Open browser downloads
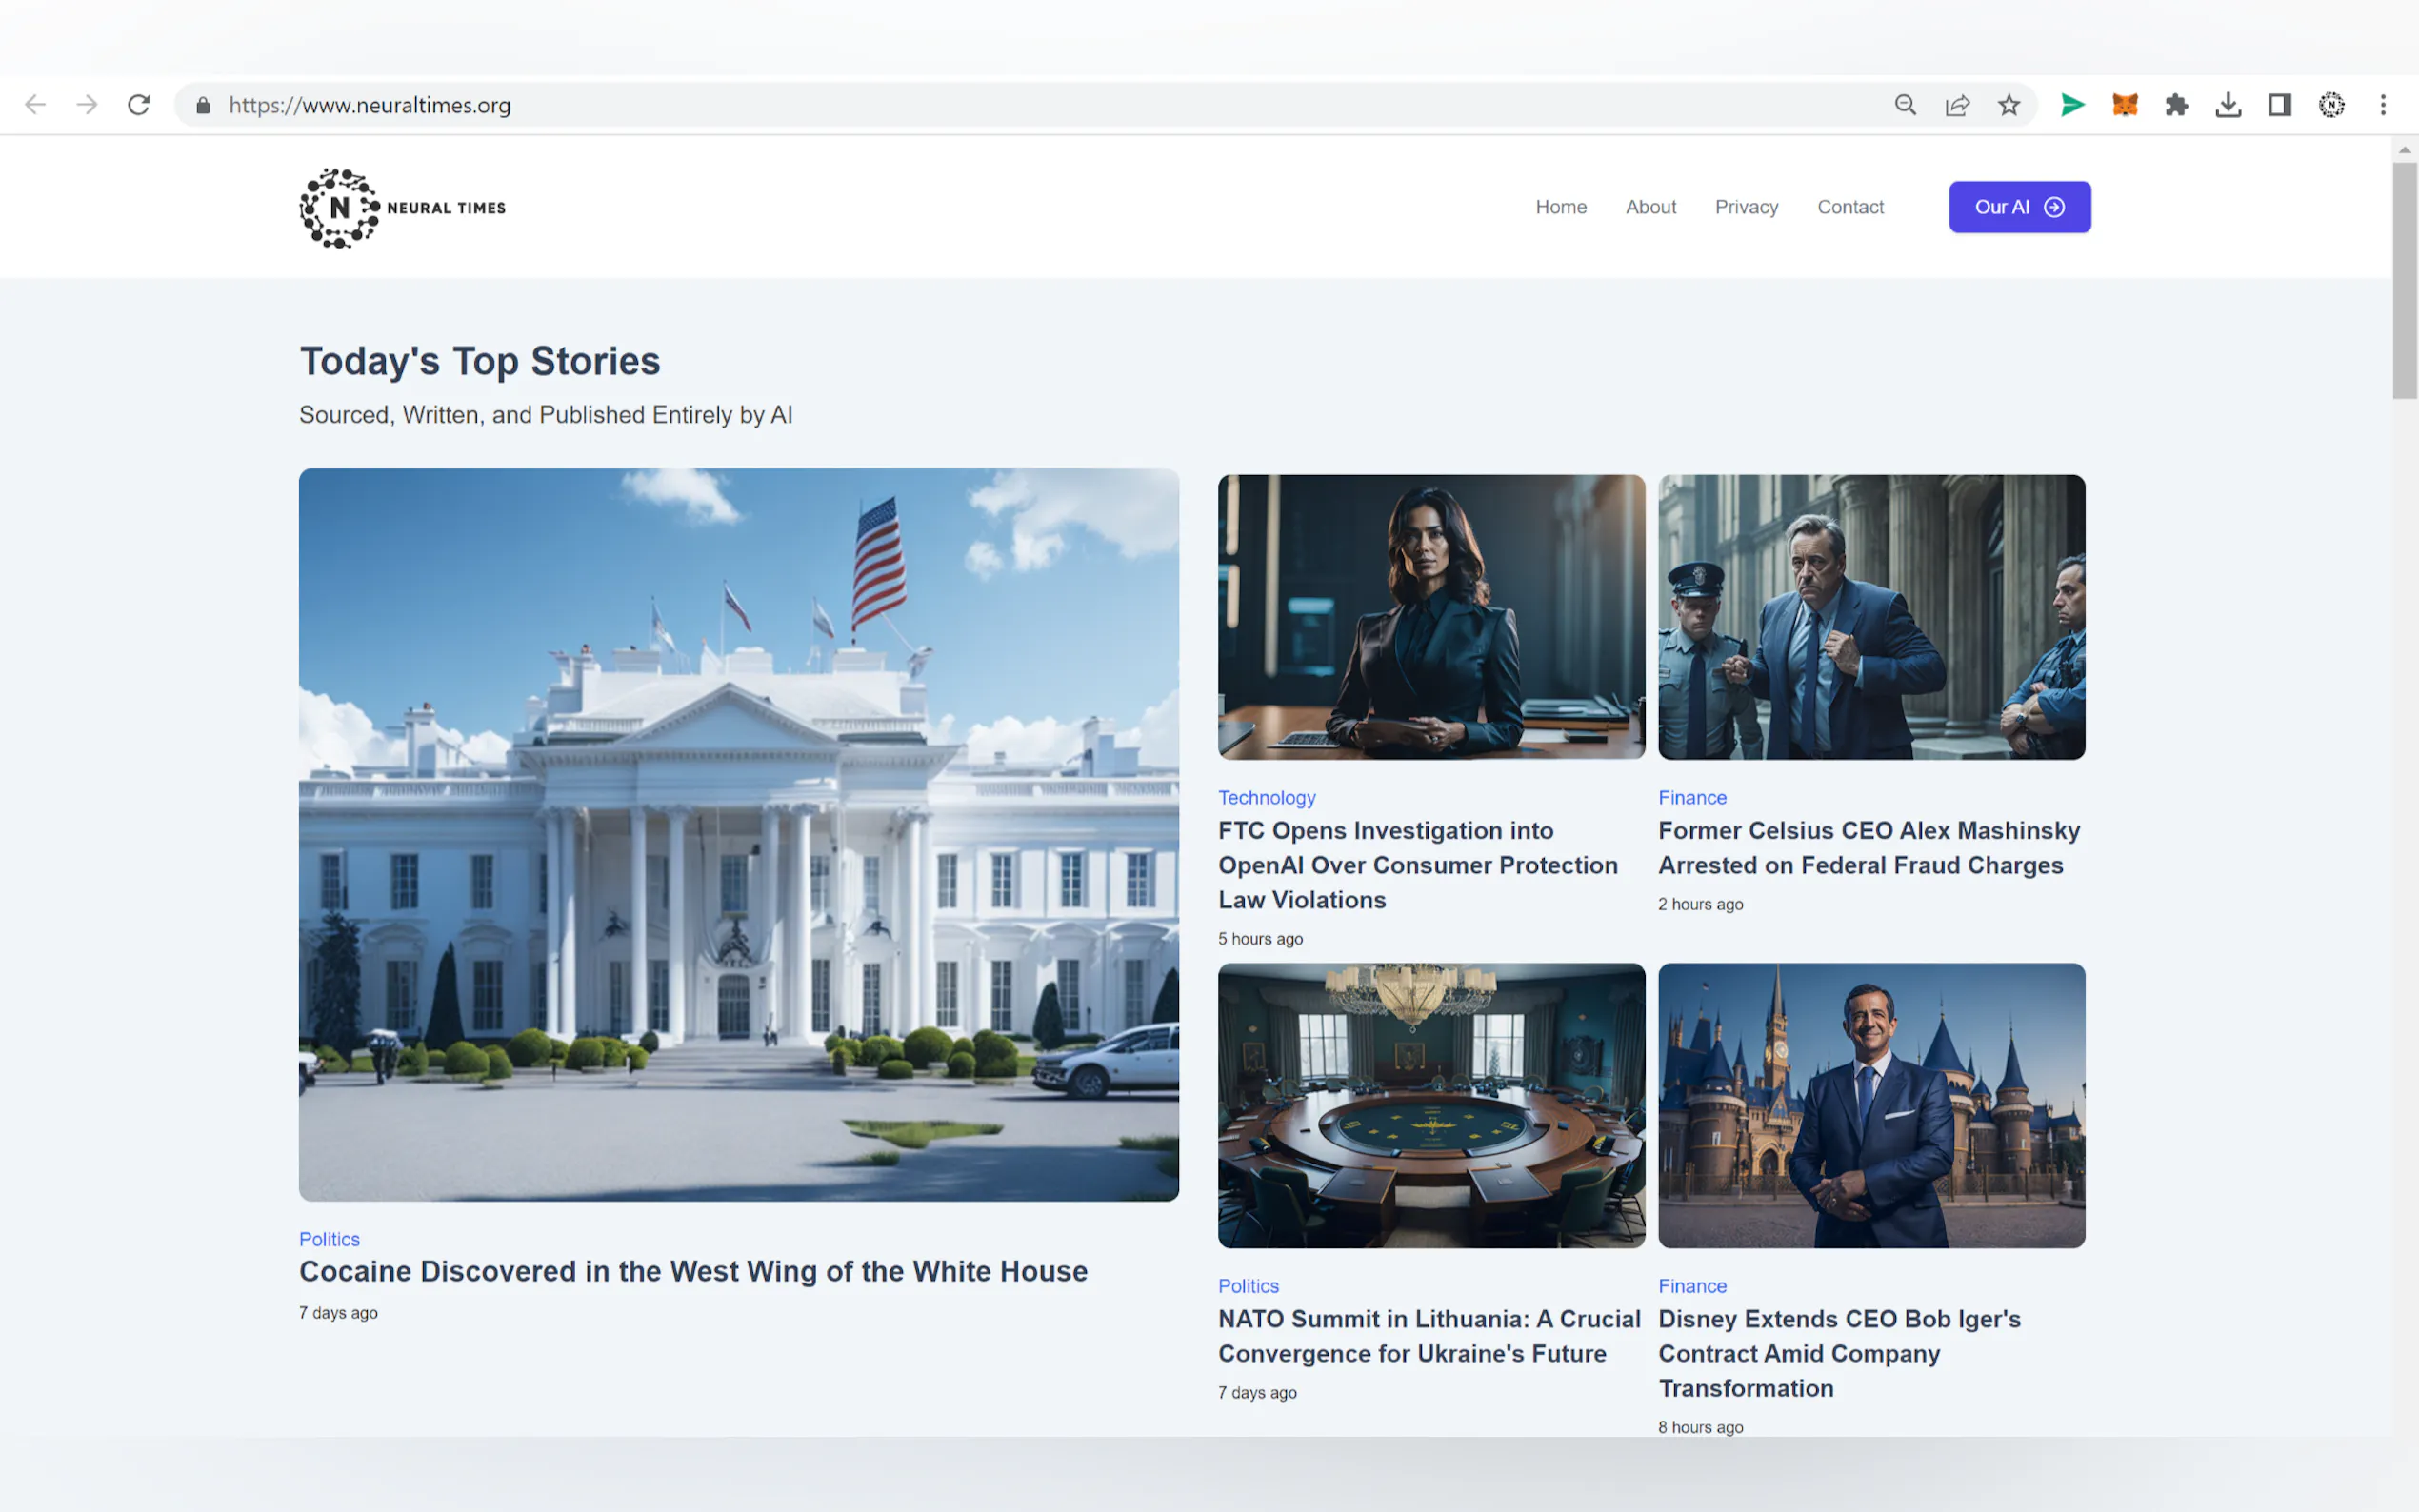Image resolution: width=2419 pixels, height=1512 pixels. click(x=2228, y=105)
